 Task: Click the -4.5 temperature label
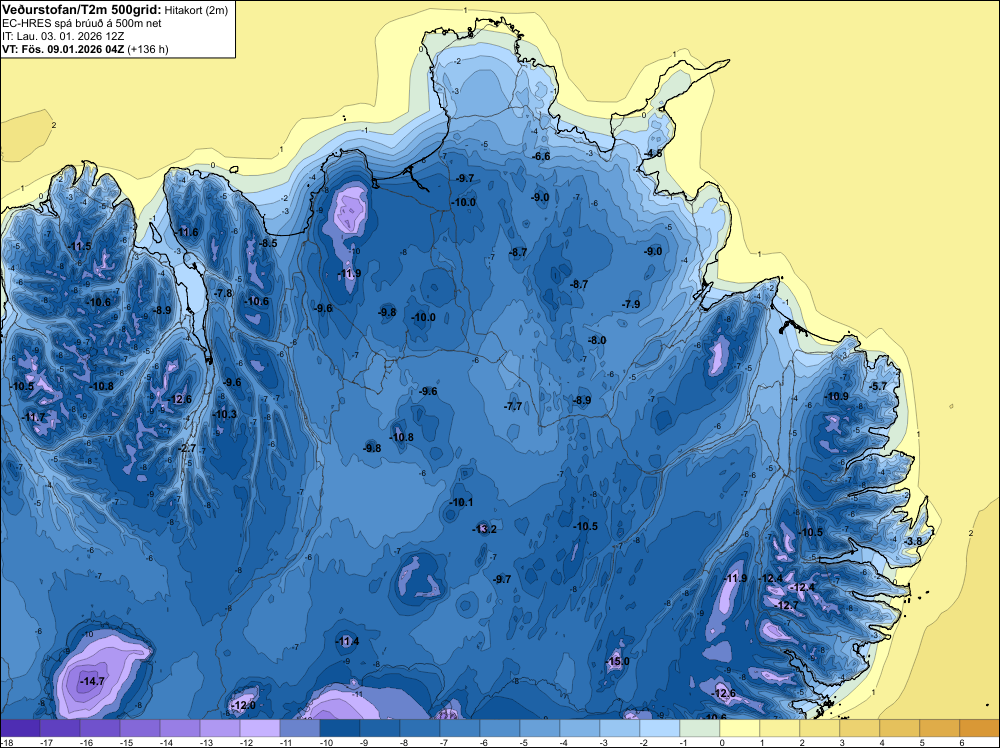coord(653,153)
